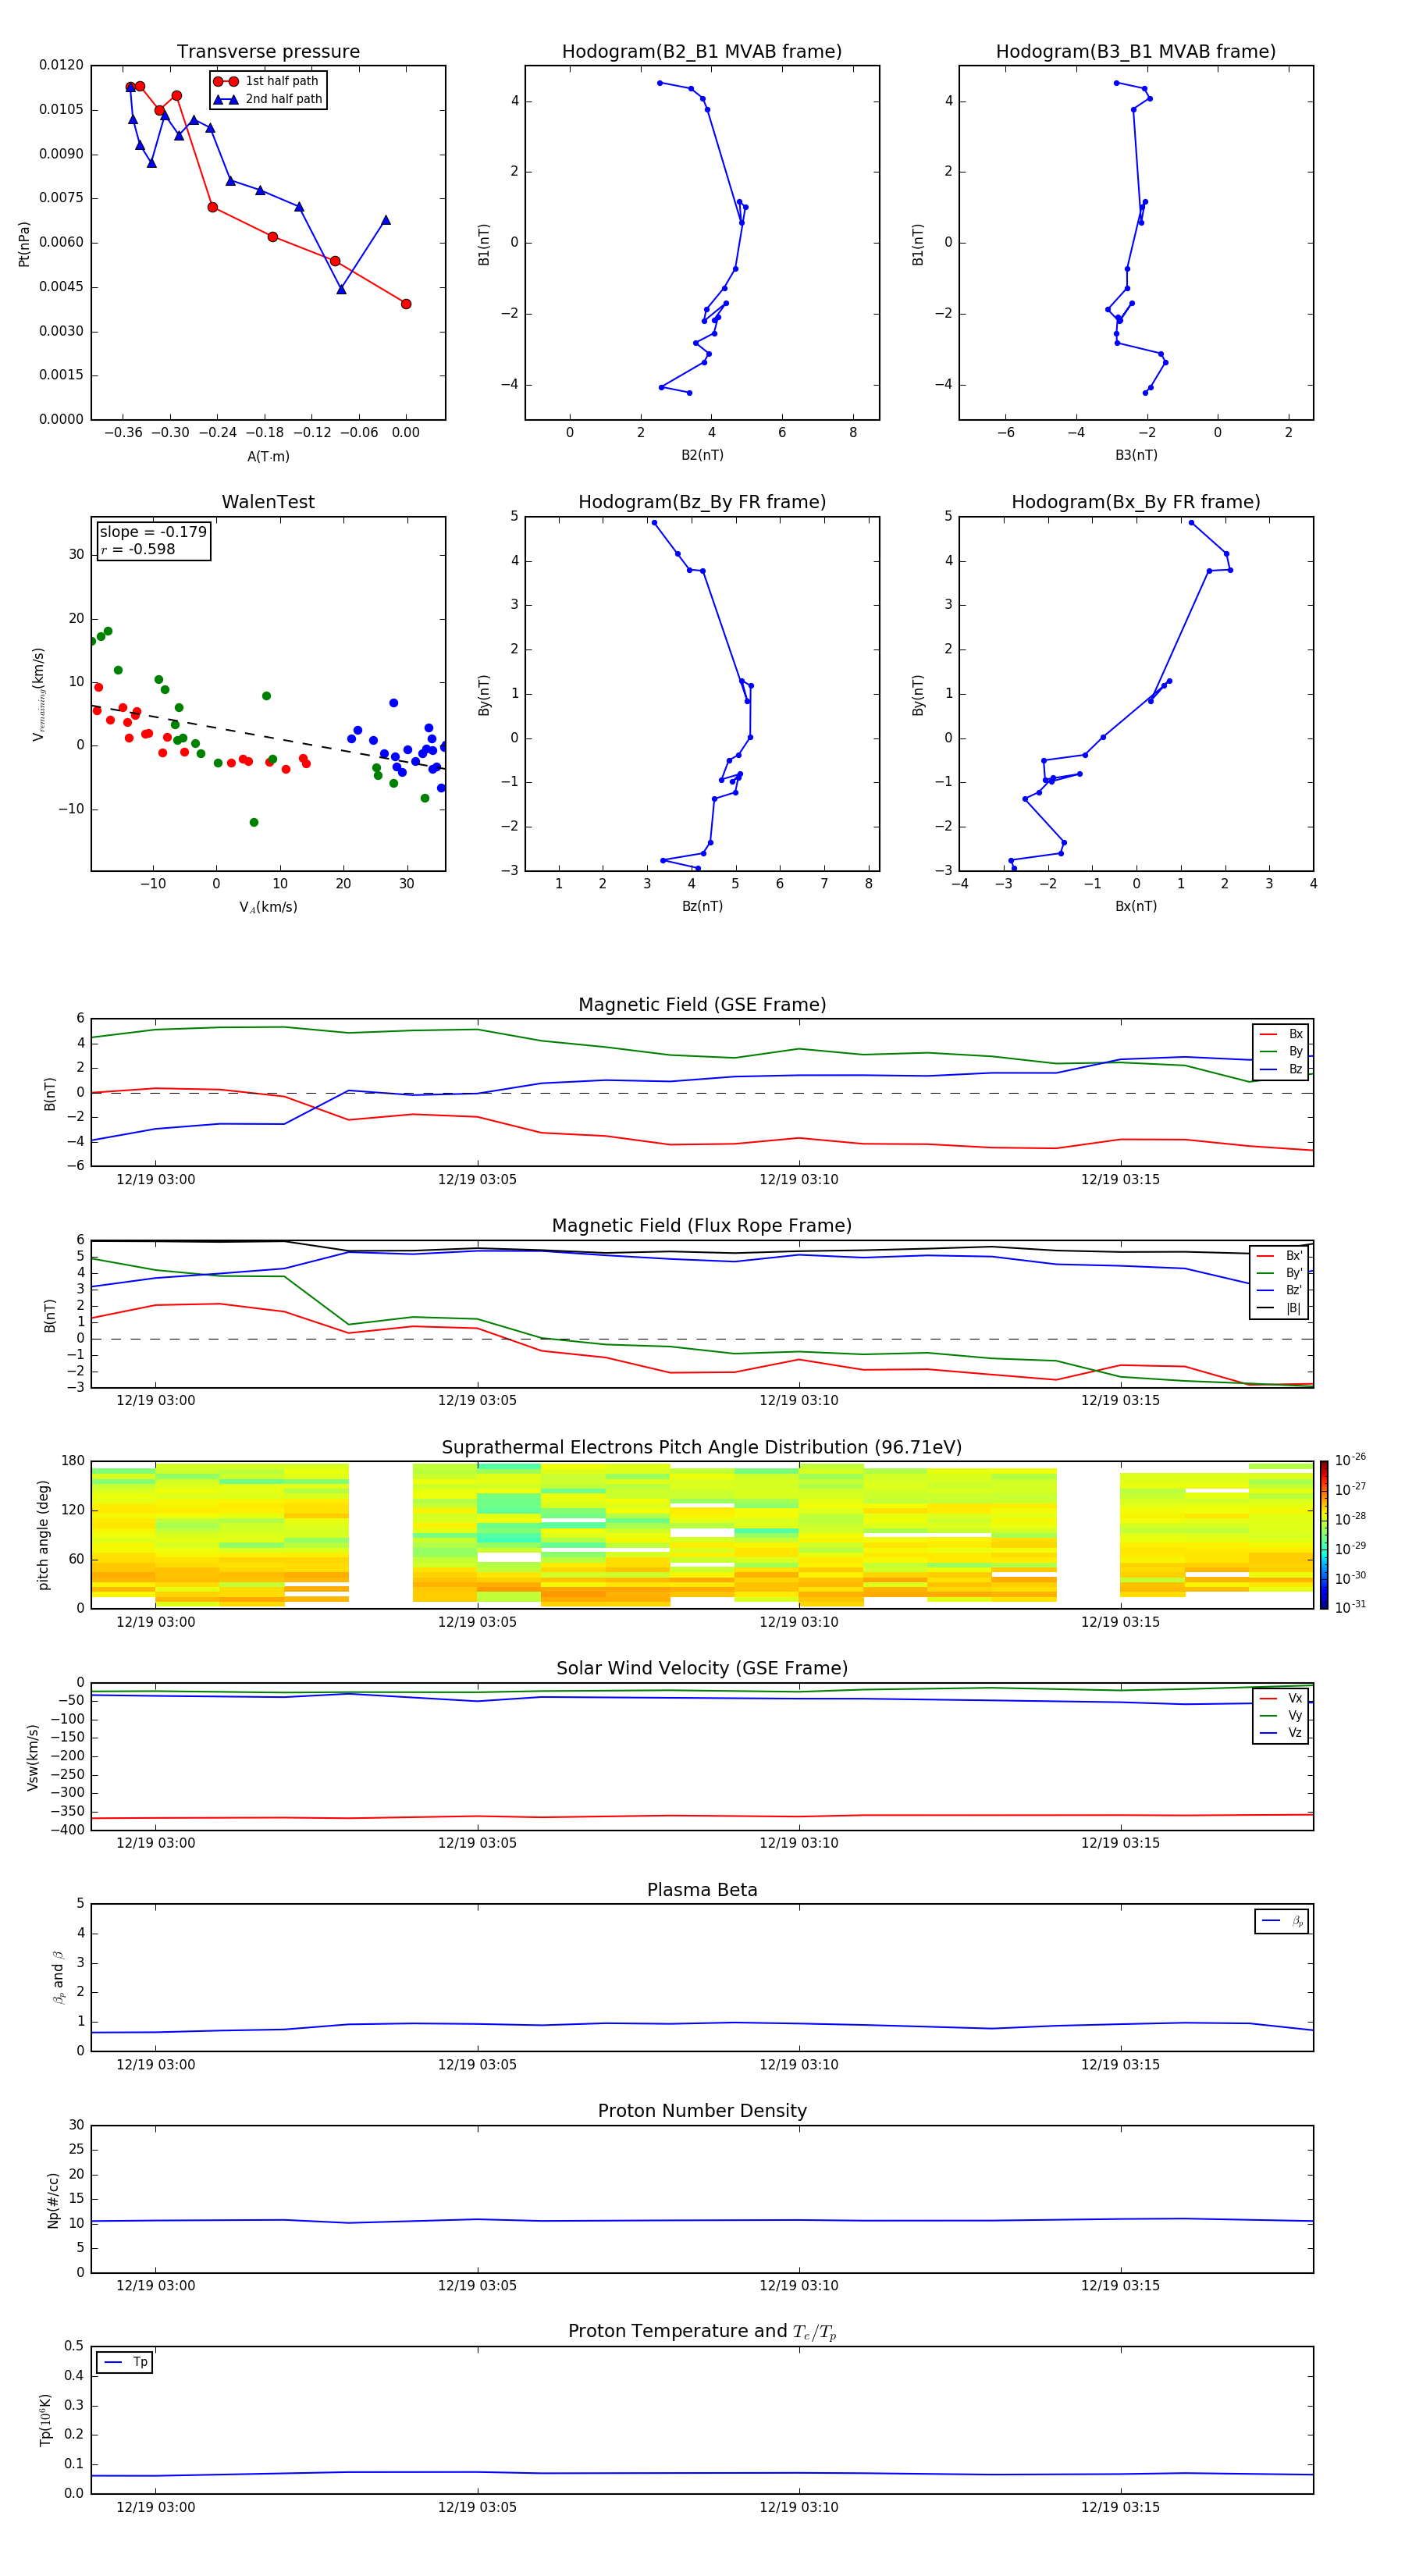Click the -350 tick on Vsw axis
Image resolution: width=1405 pixels, height=2576 pixels.
pyautogui.click(x=69, y=1812)
